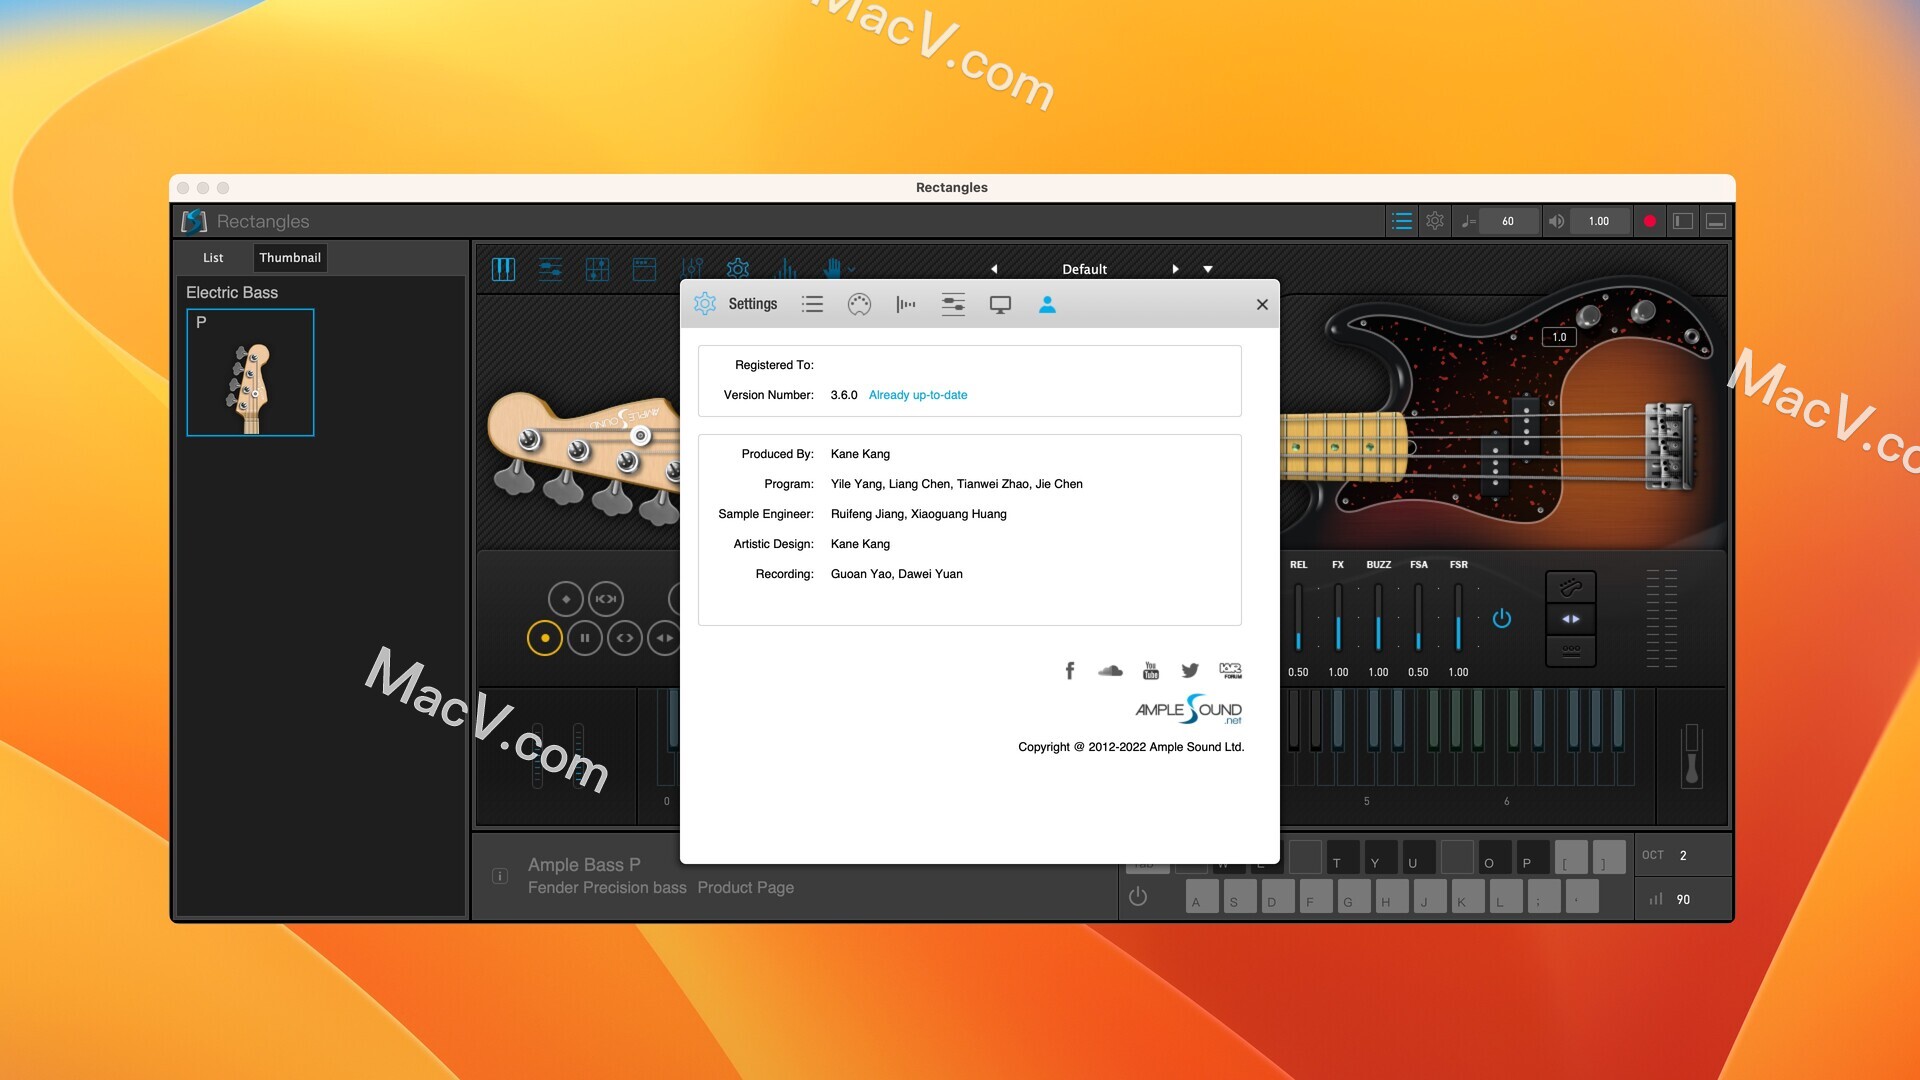Toggle the list view icon in top bar
Image resolution: width=1920 pixels, height=1080 pixels.
tap(1402, 221)
